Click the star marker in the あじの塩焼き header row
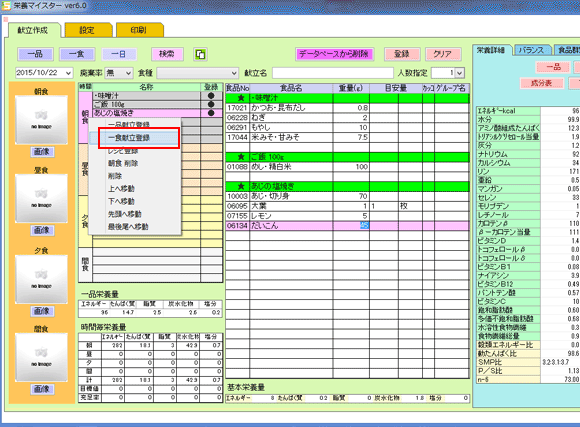Image resolution: width=580 pixels, height=427 pixels. (x=241, y=186)
